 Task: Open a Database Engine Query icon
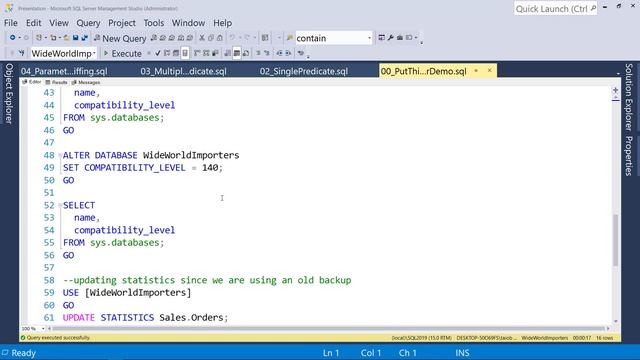coord(153,38)
